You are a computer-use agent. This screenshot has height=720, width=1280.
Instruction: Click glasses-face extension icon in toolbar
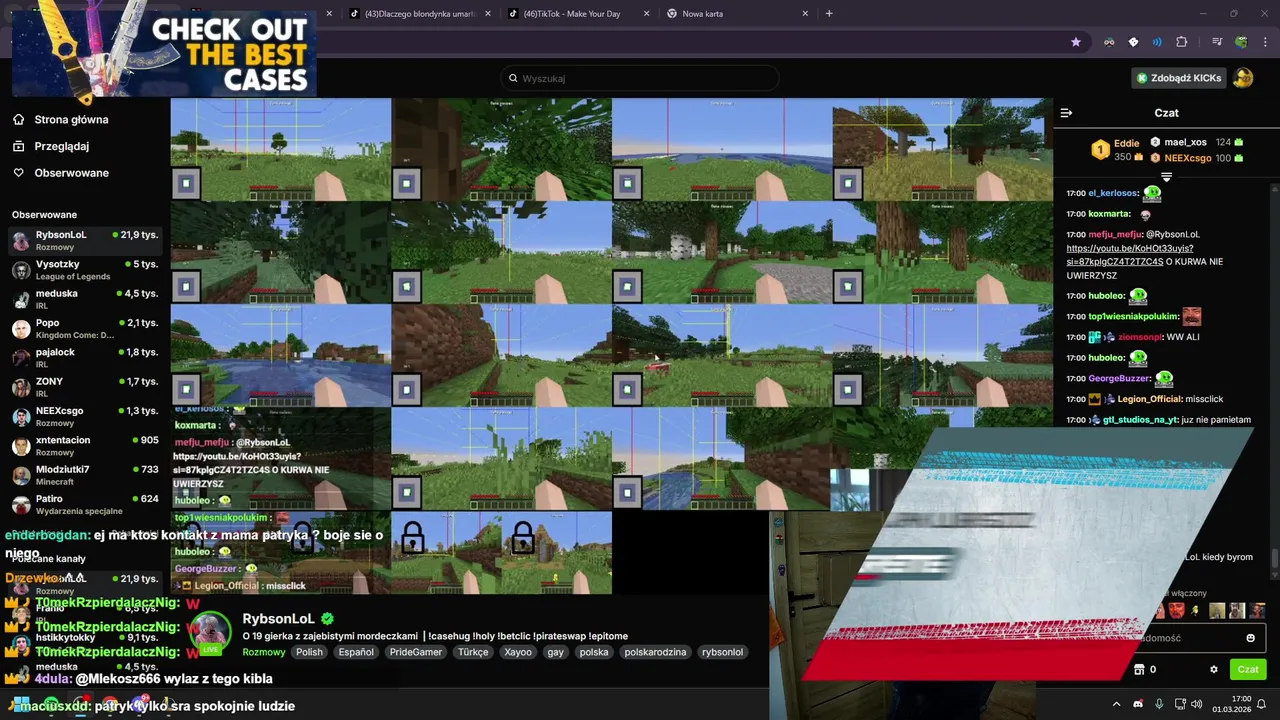(1109, 42)
